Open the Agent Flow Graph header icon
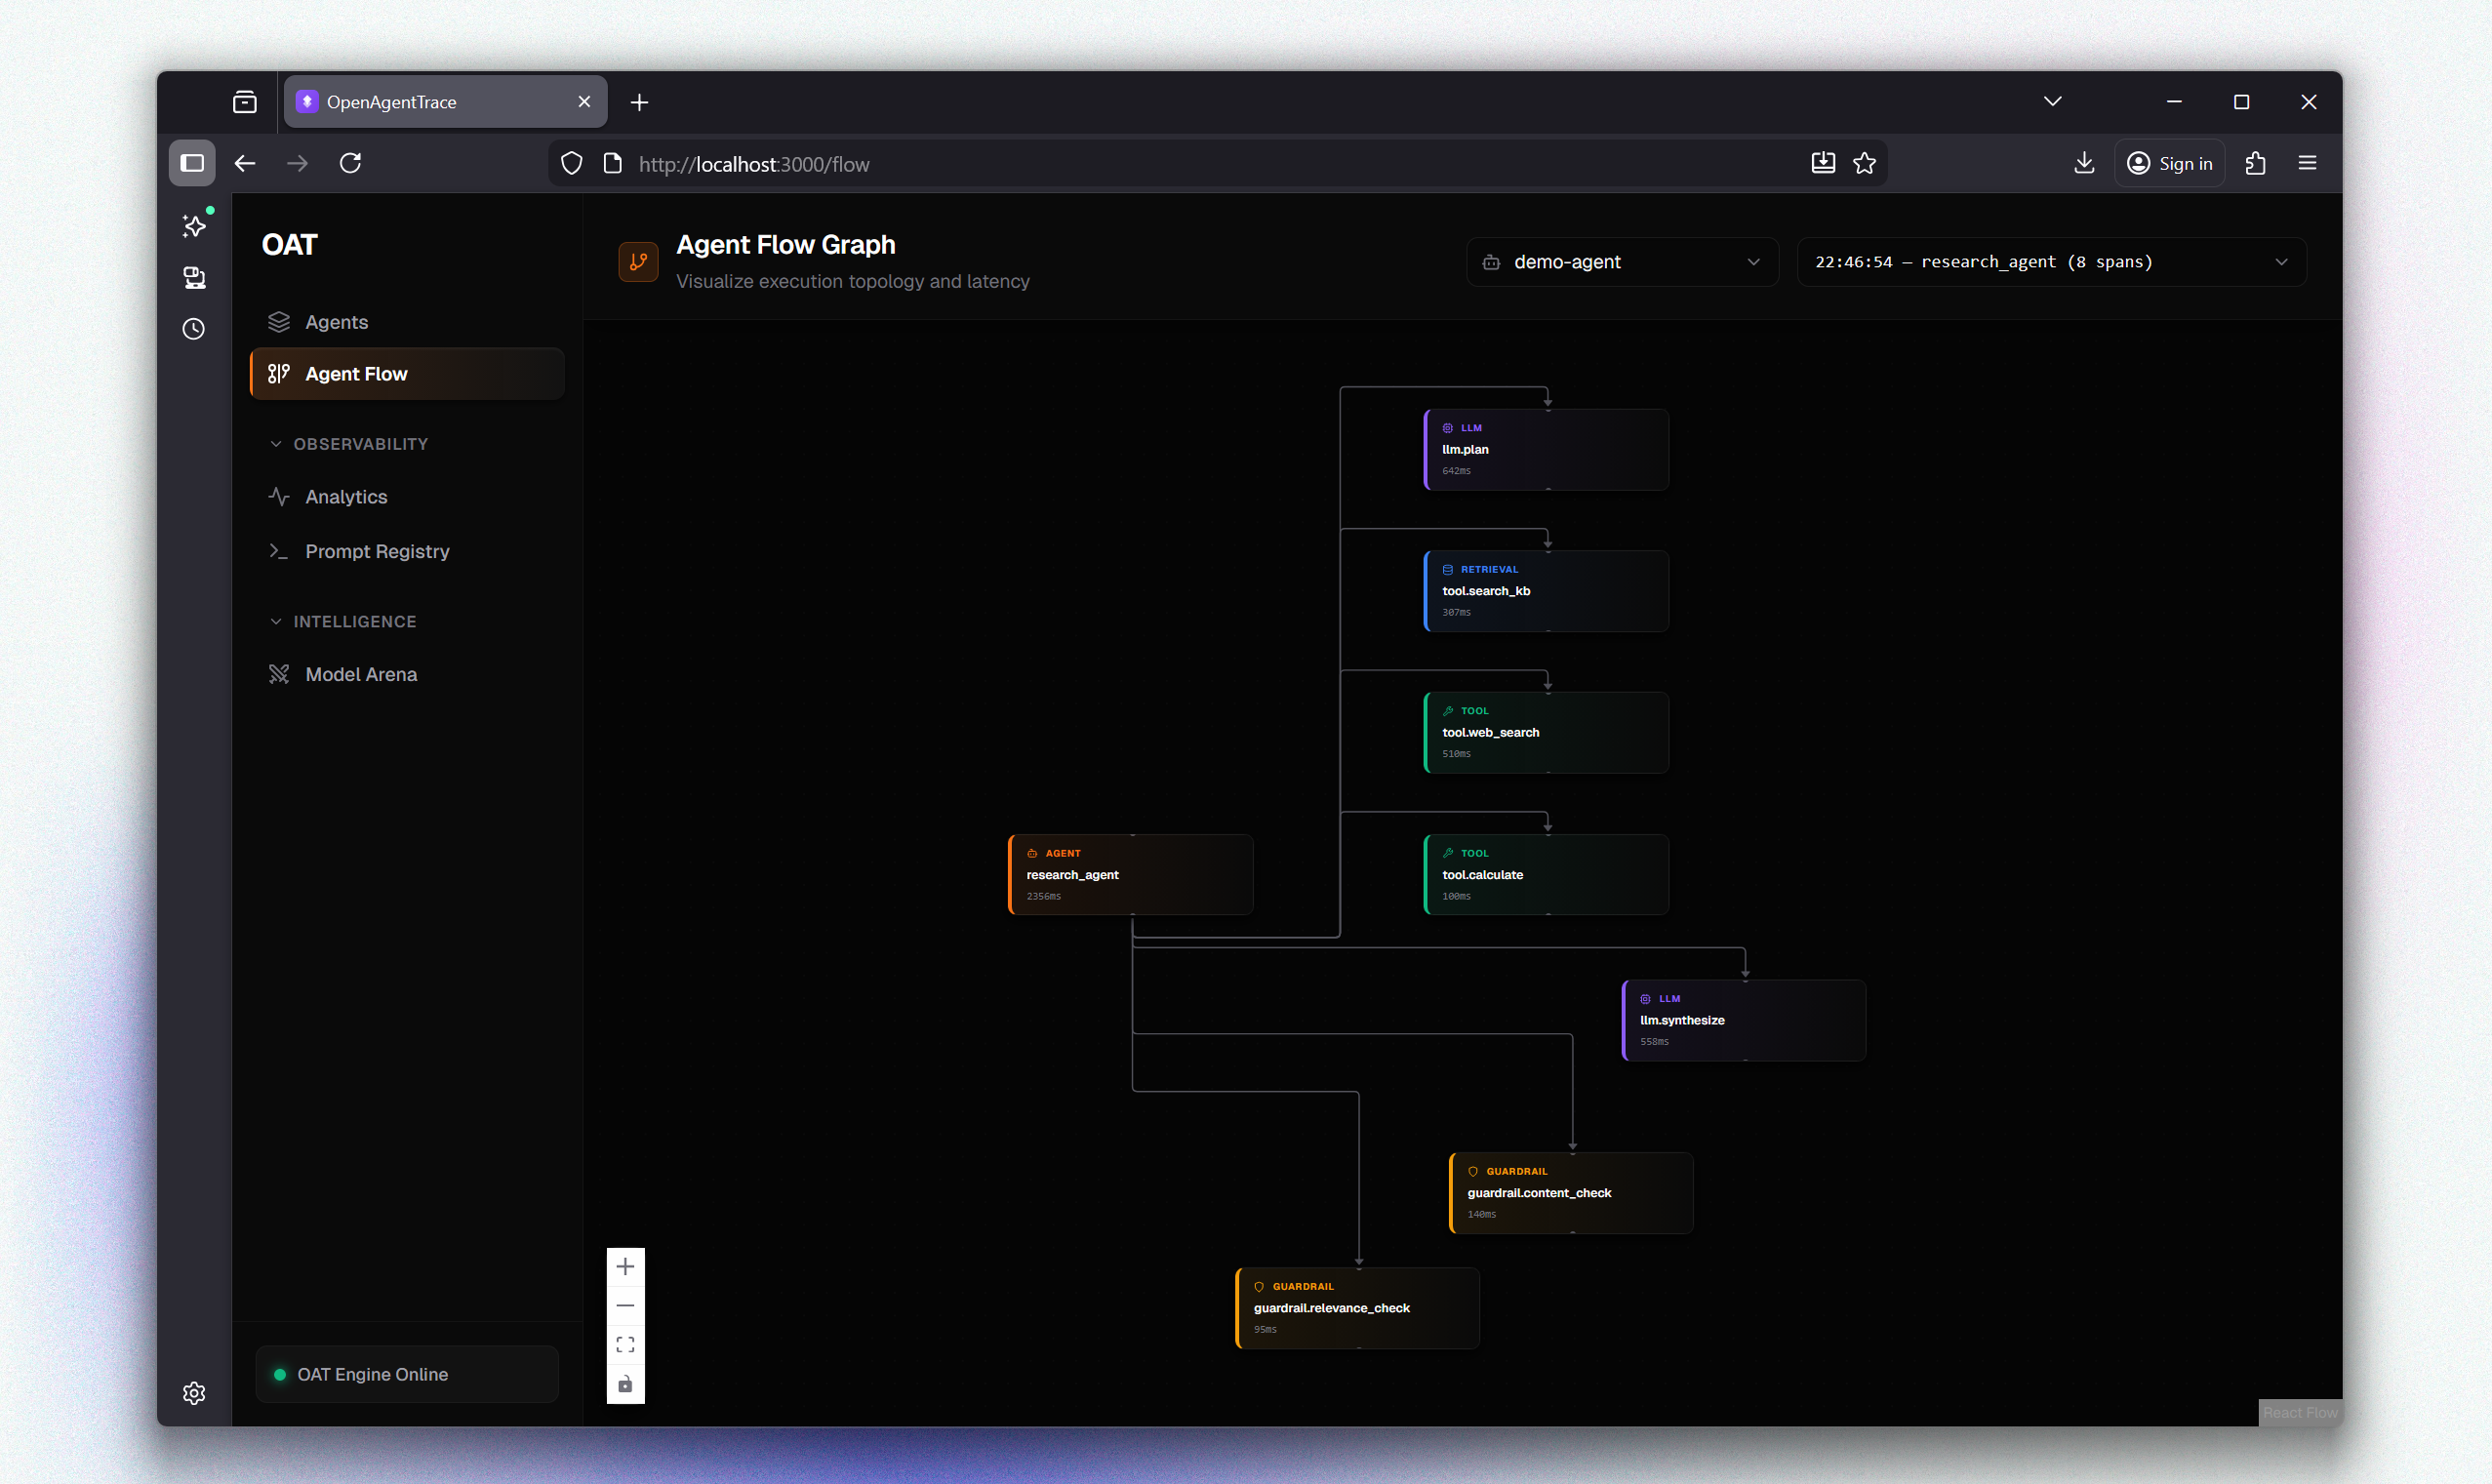2492x1484 pixels. coord(638,261)
